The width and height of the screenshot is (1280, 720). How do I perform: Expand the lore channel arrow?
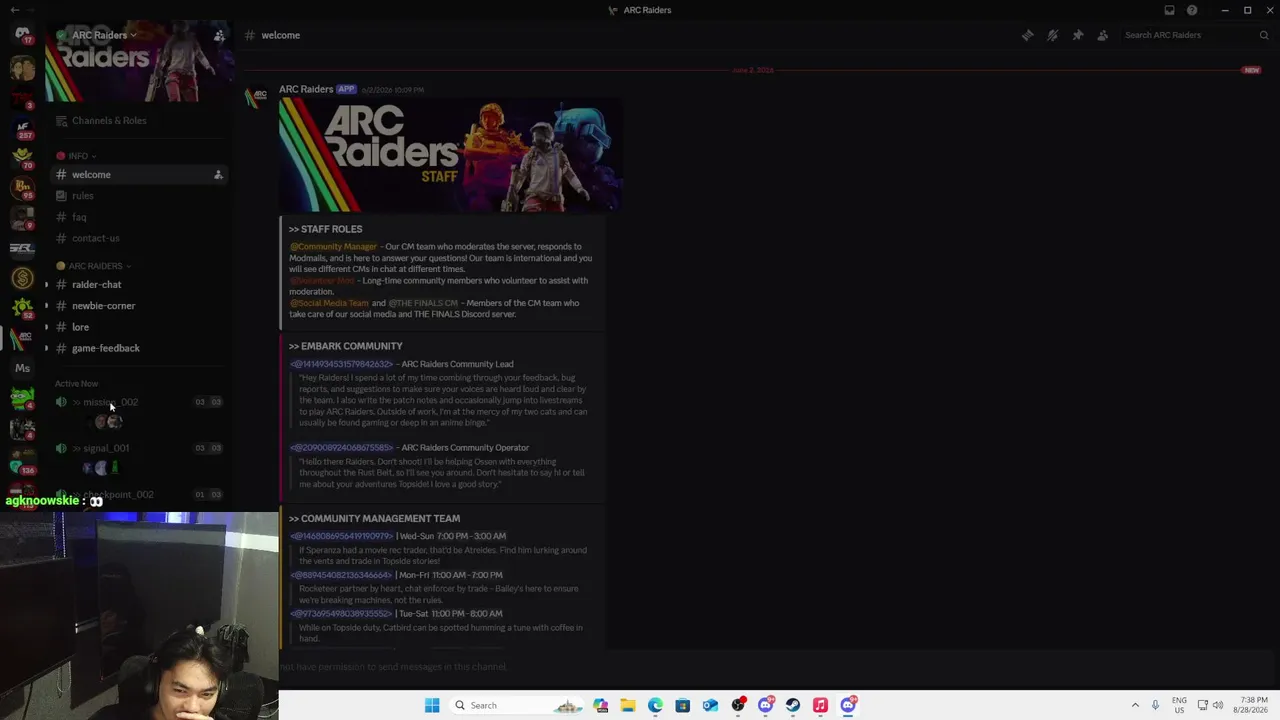tap(46, 327)
